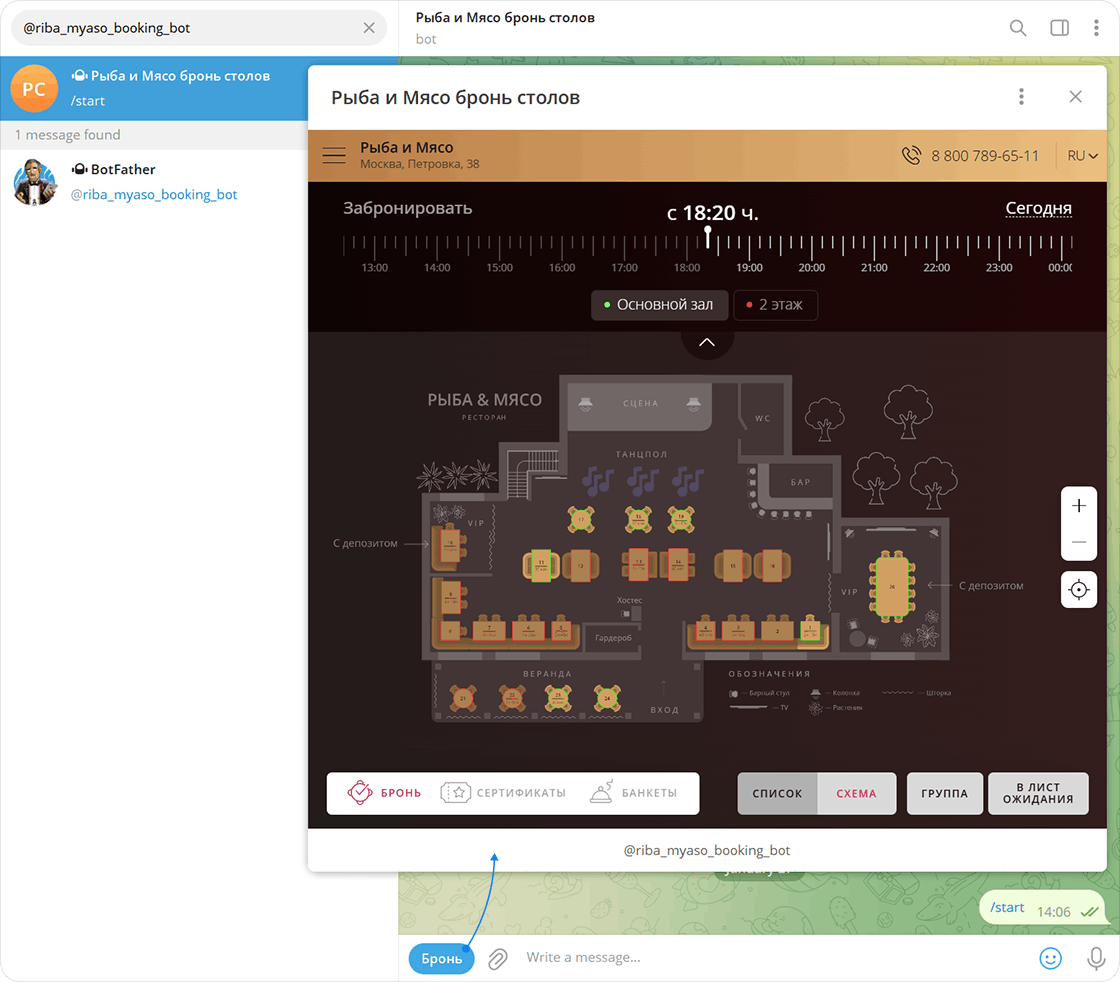This screenshot has height=982, width=1120.
Task: Select the 2 этаж hall
Action: tap(775, 305)
